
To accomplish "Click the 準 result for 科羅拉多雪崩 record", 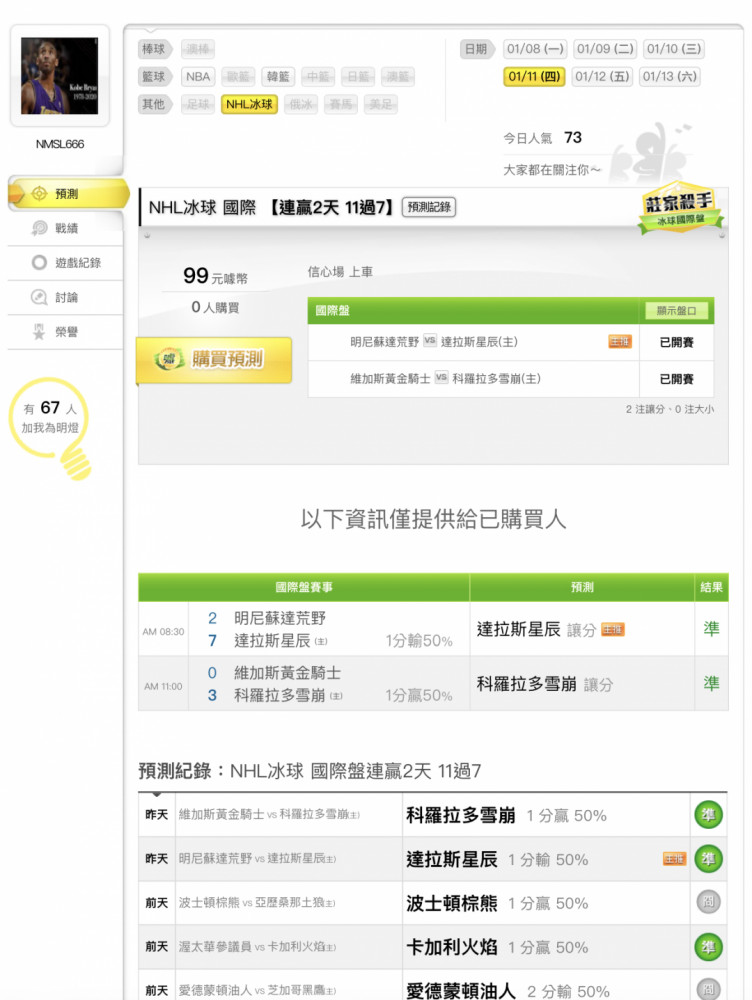I will [x=708, y=815].
